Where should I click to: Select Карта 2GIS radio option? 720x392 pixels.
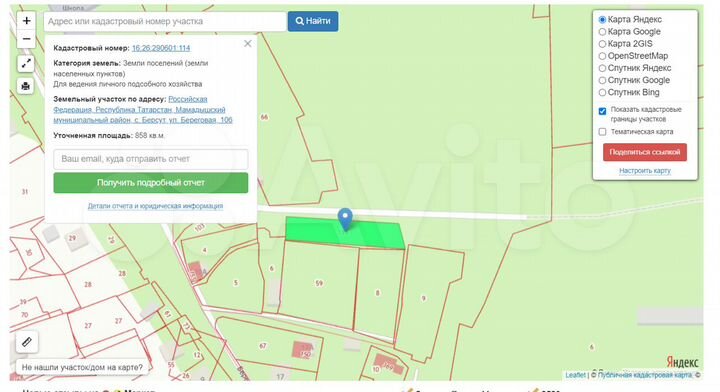(602, 44)
